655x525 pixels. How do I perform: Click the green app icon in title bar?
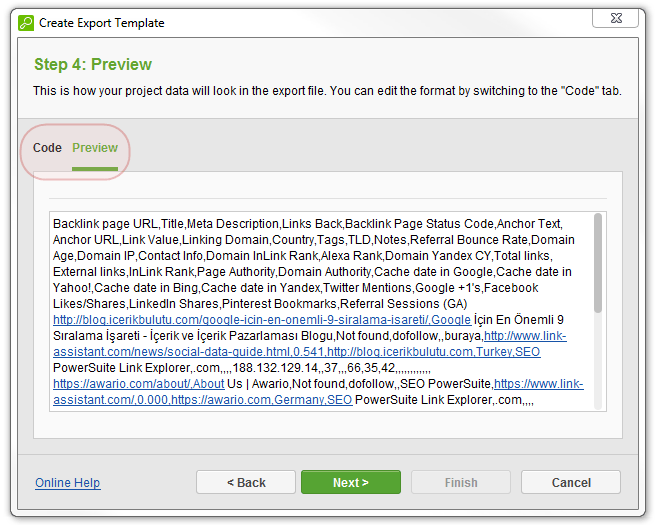click(26, 23)
